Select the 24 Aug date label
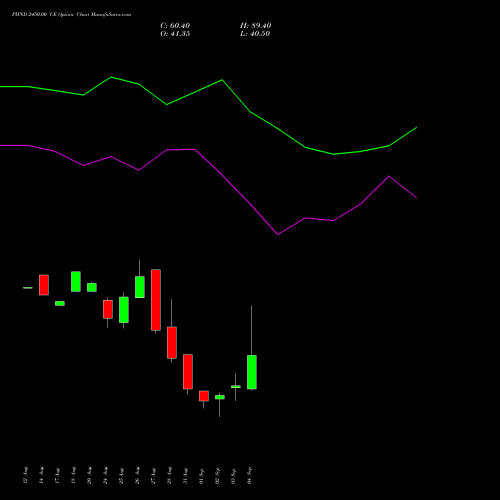500x500 pixels. 105,475
